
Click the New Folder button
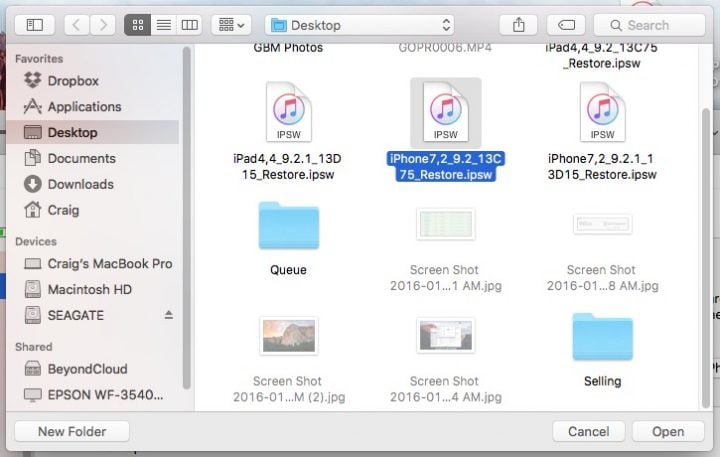pos(72,431)
